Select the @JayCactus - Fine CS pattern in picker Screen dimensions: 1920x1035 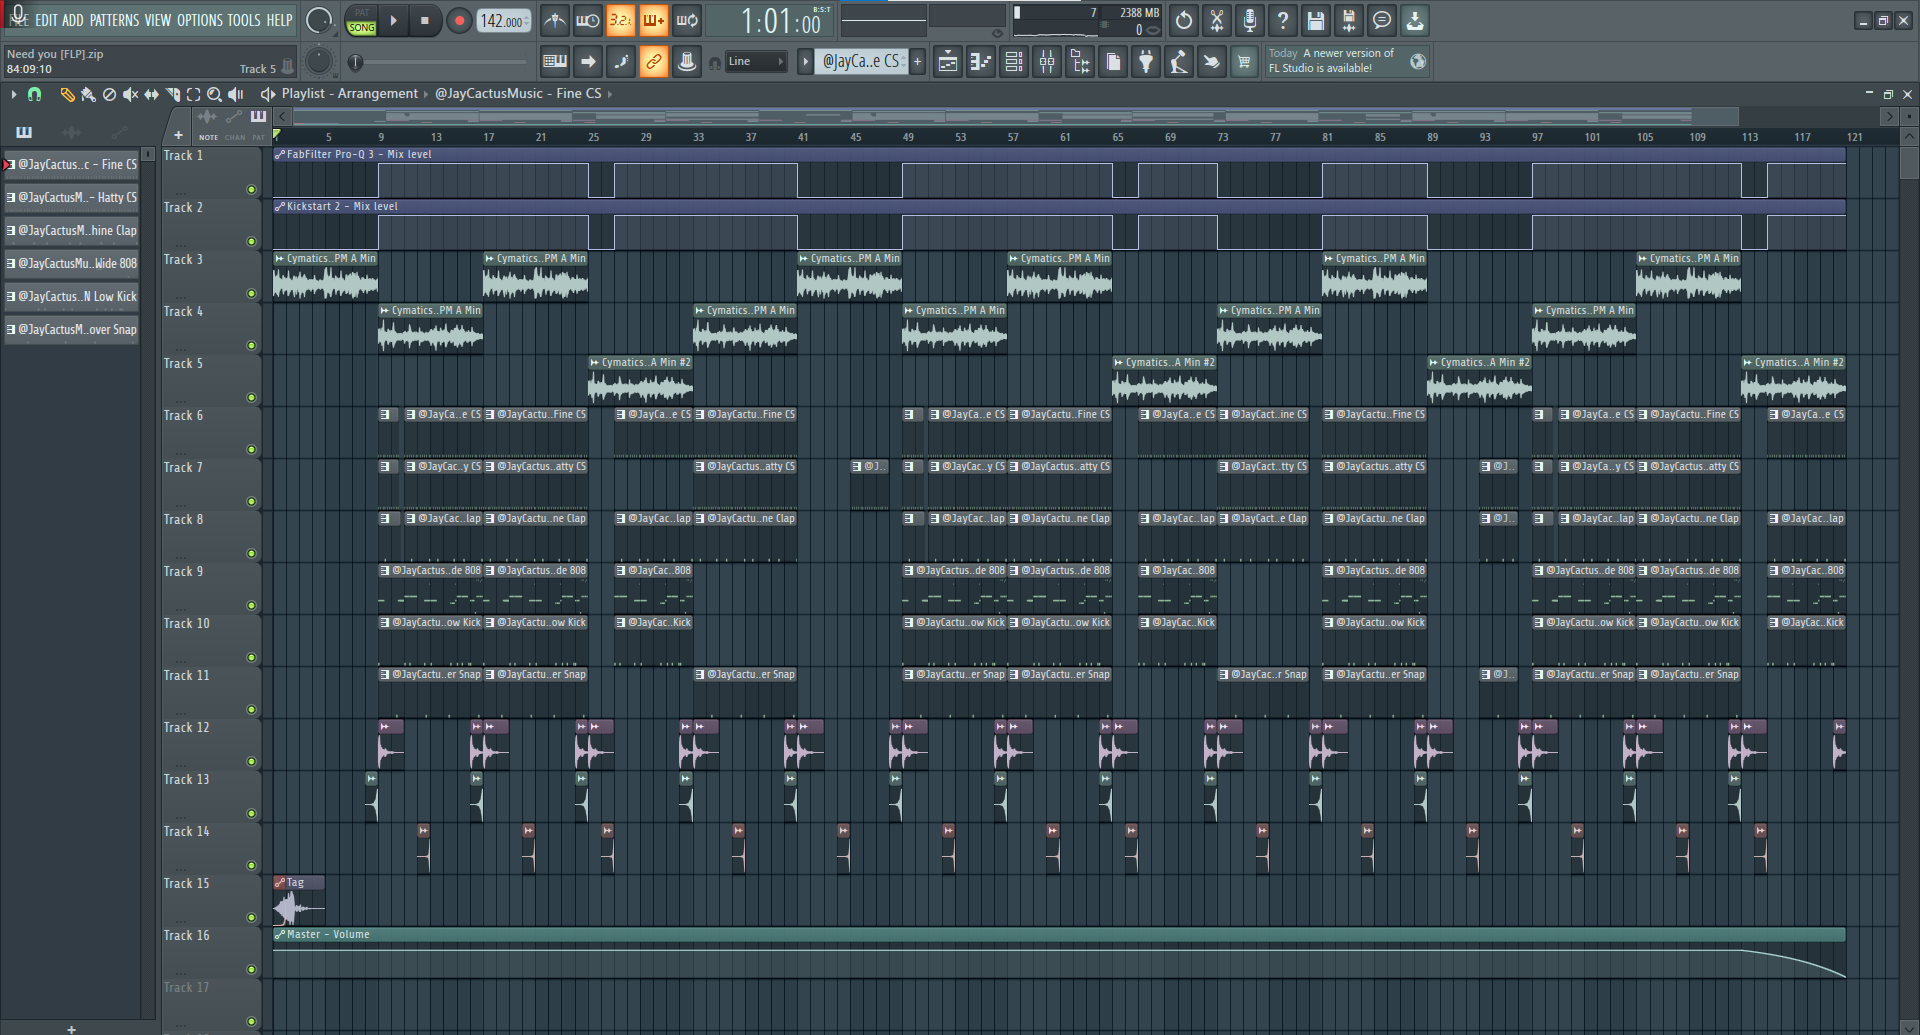point(72,165)
